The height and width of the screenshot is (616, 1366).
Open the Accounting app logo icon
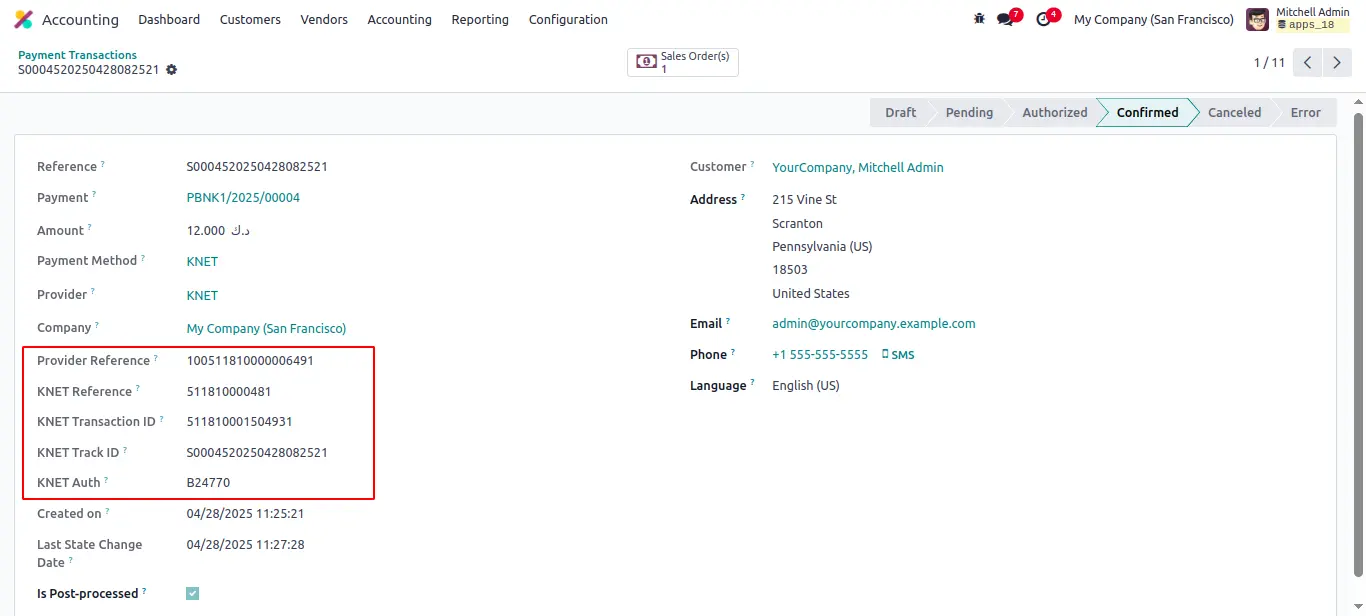point(23,20)
